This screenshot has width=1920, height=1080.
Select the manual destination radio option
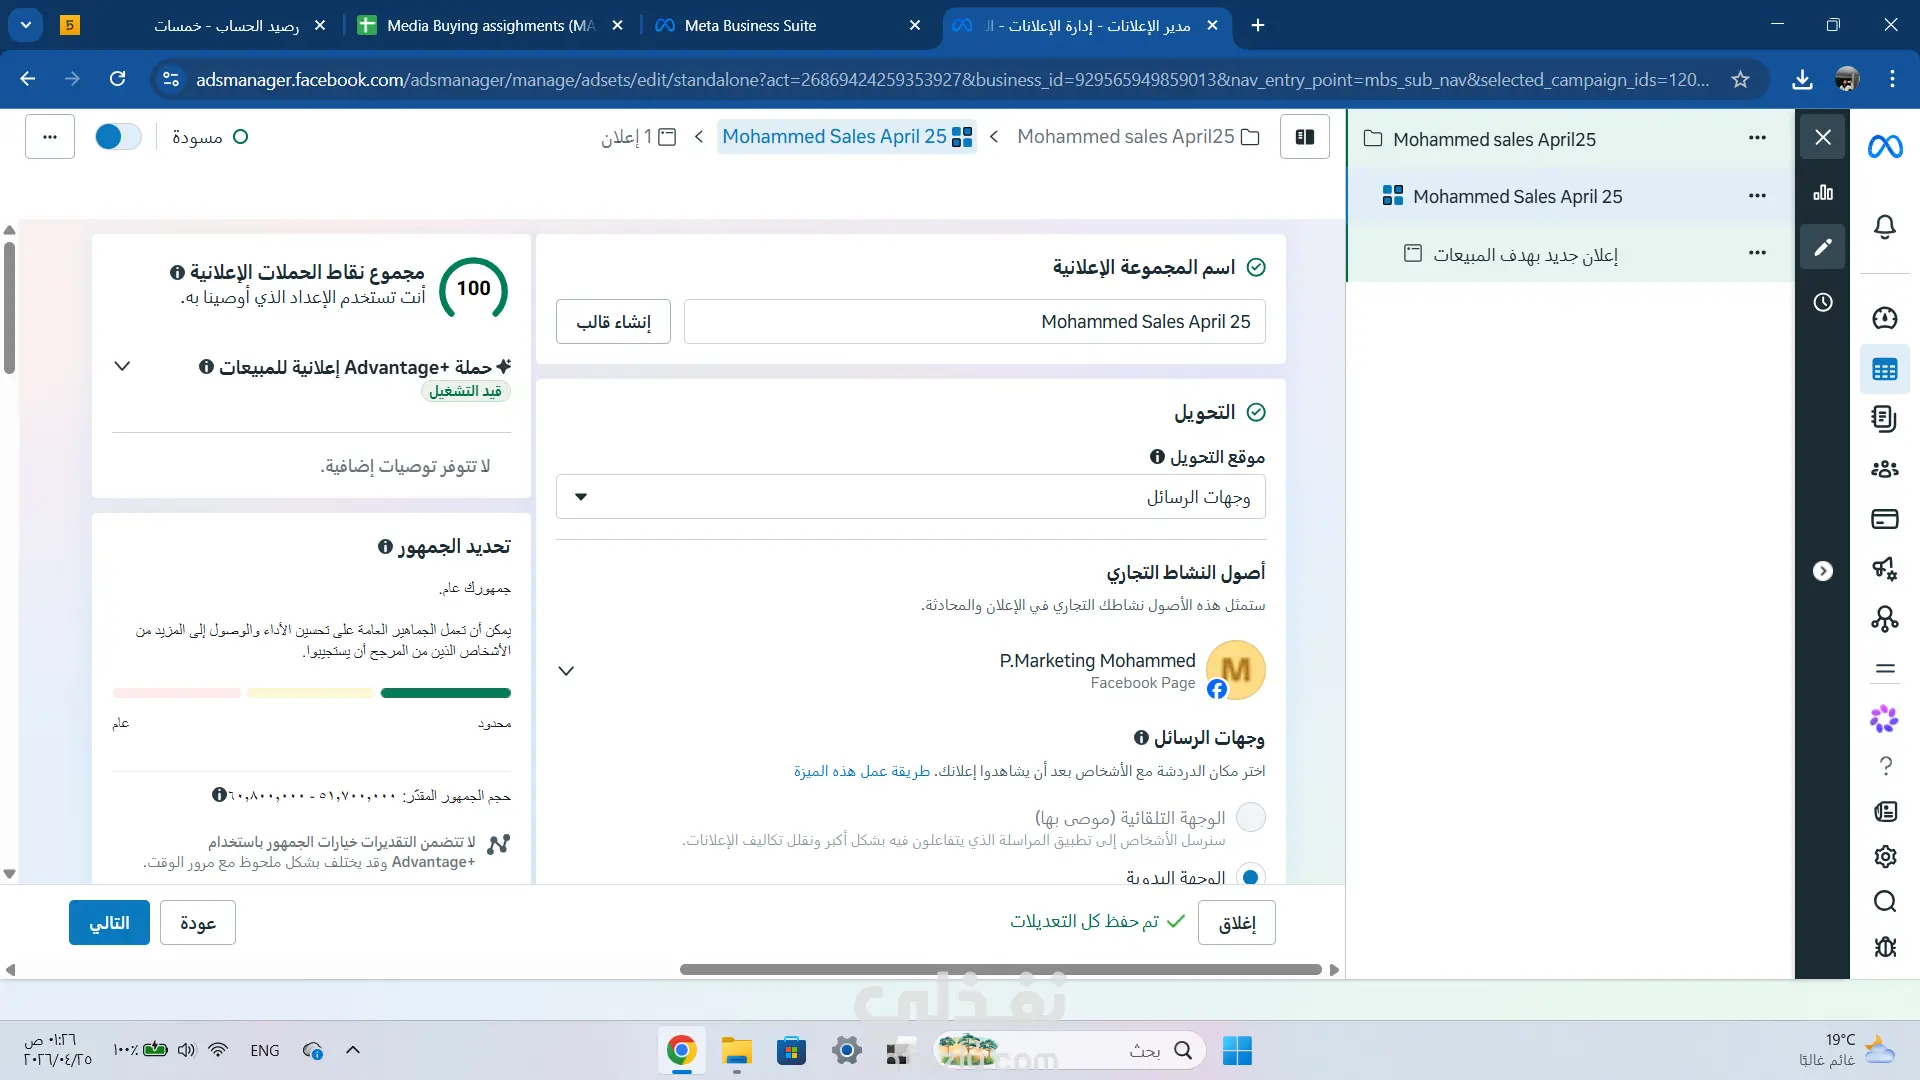1251,877
